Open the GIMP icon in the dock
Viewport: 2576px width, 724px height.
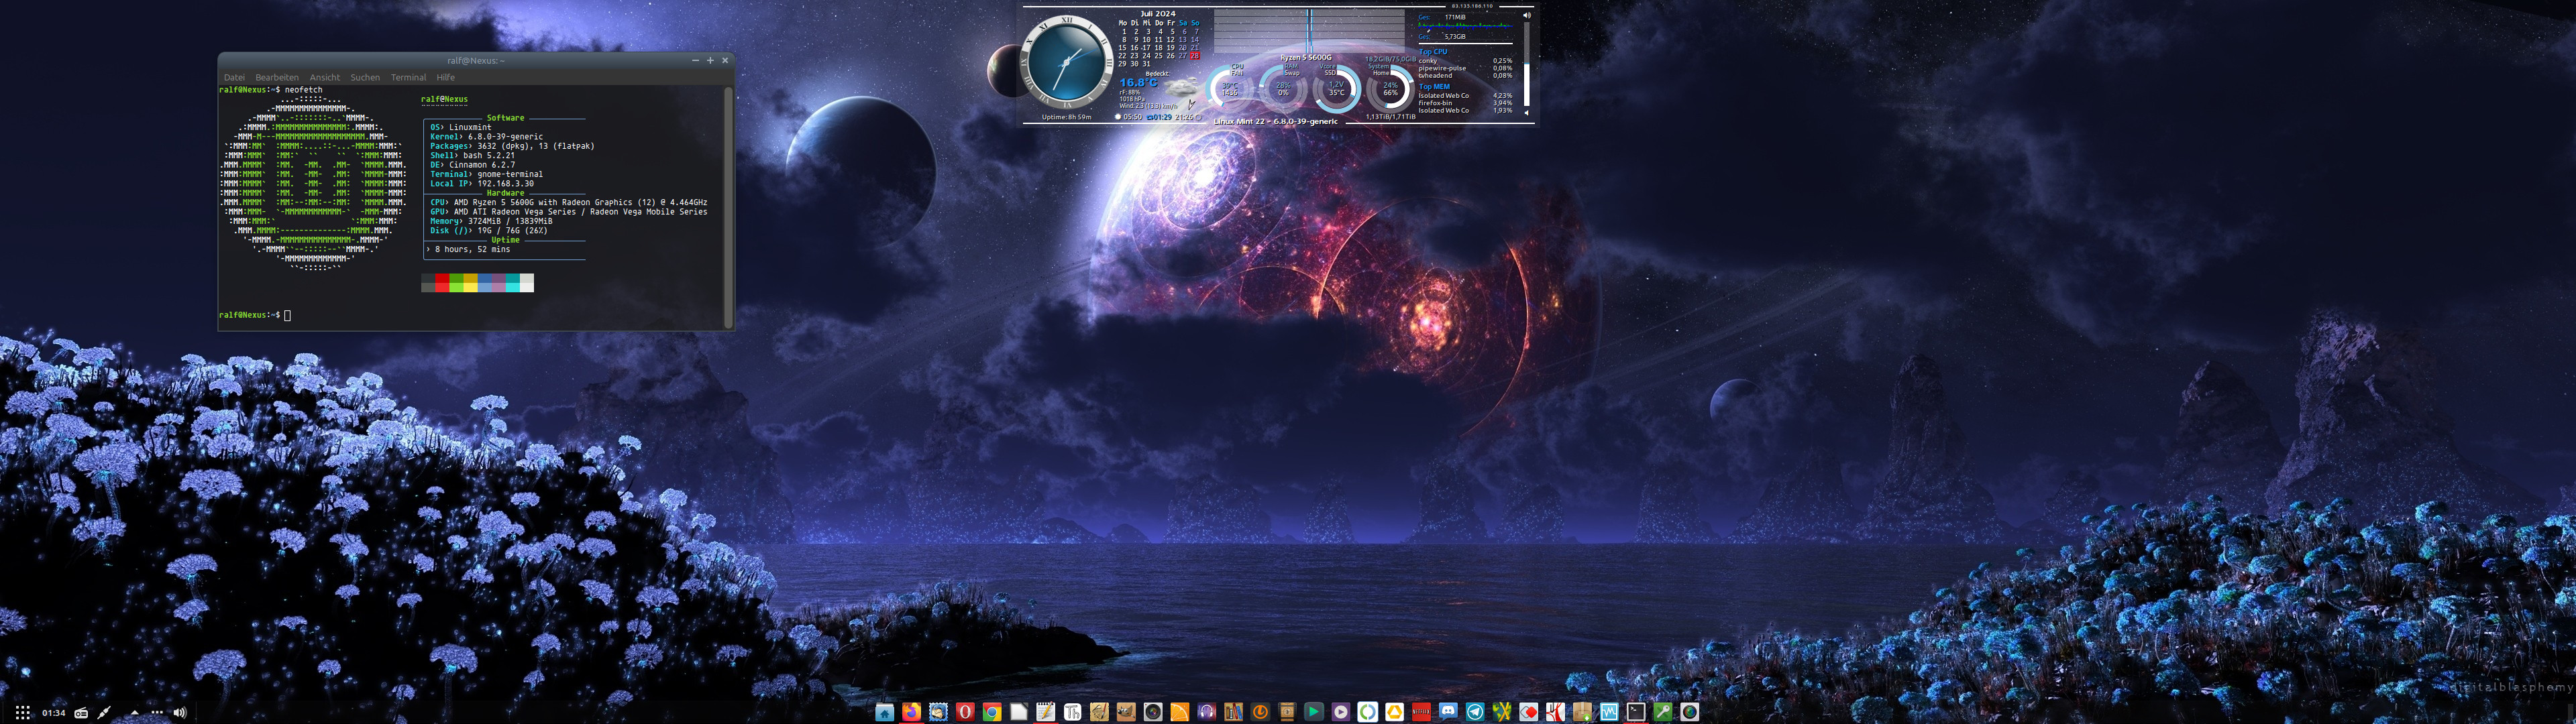1126,712
